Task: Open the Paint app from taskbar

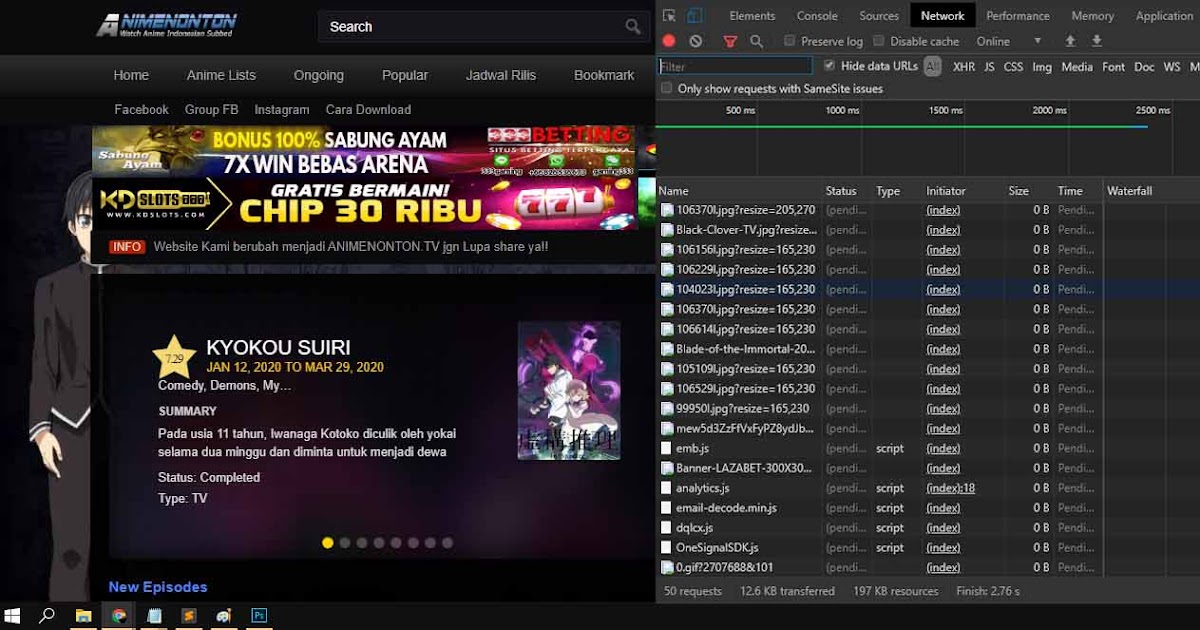Action: [224, 616]
